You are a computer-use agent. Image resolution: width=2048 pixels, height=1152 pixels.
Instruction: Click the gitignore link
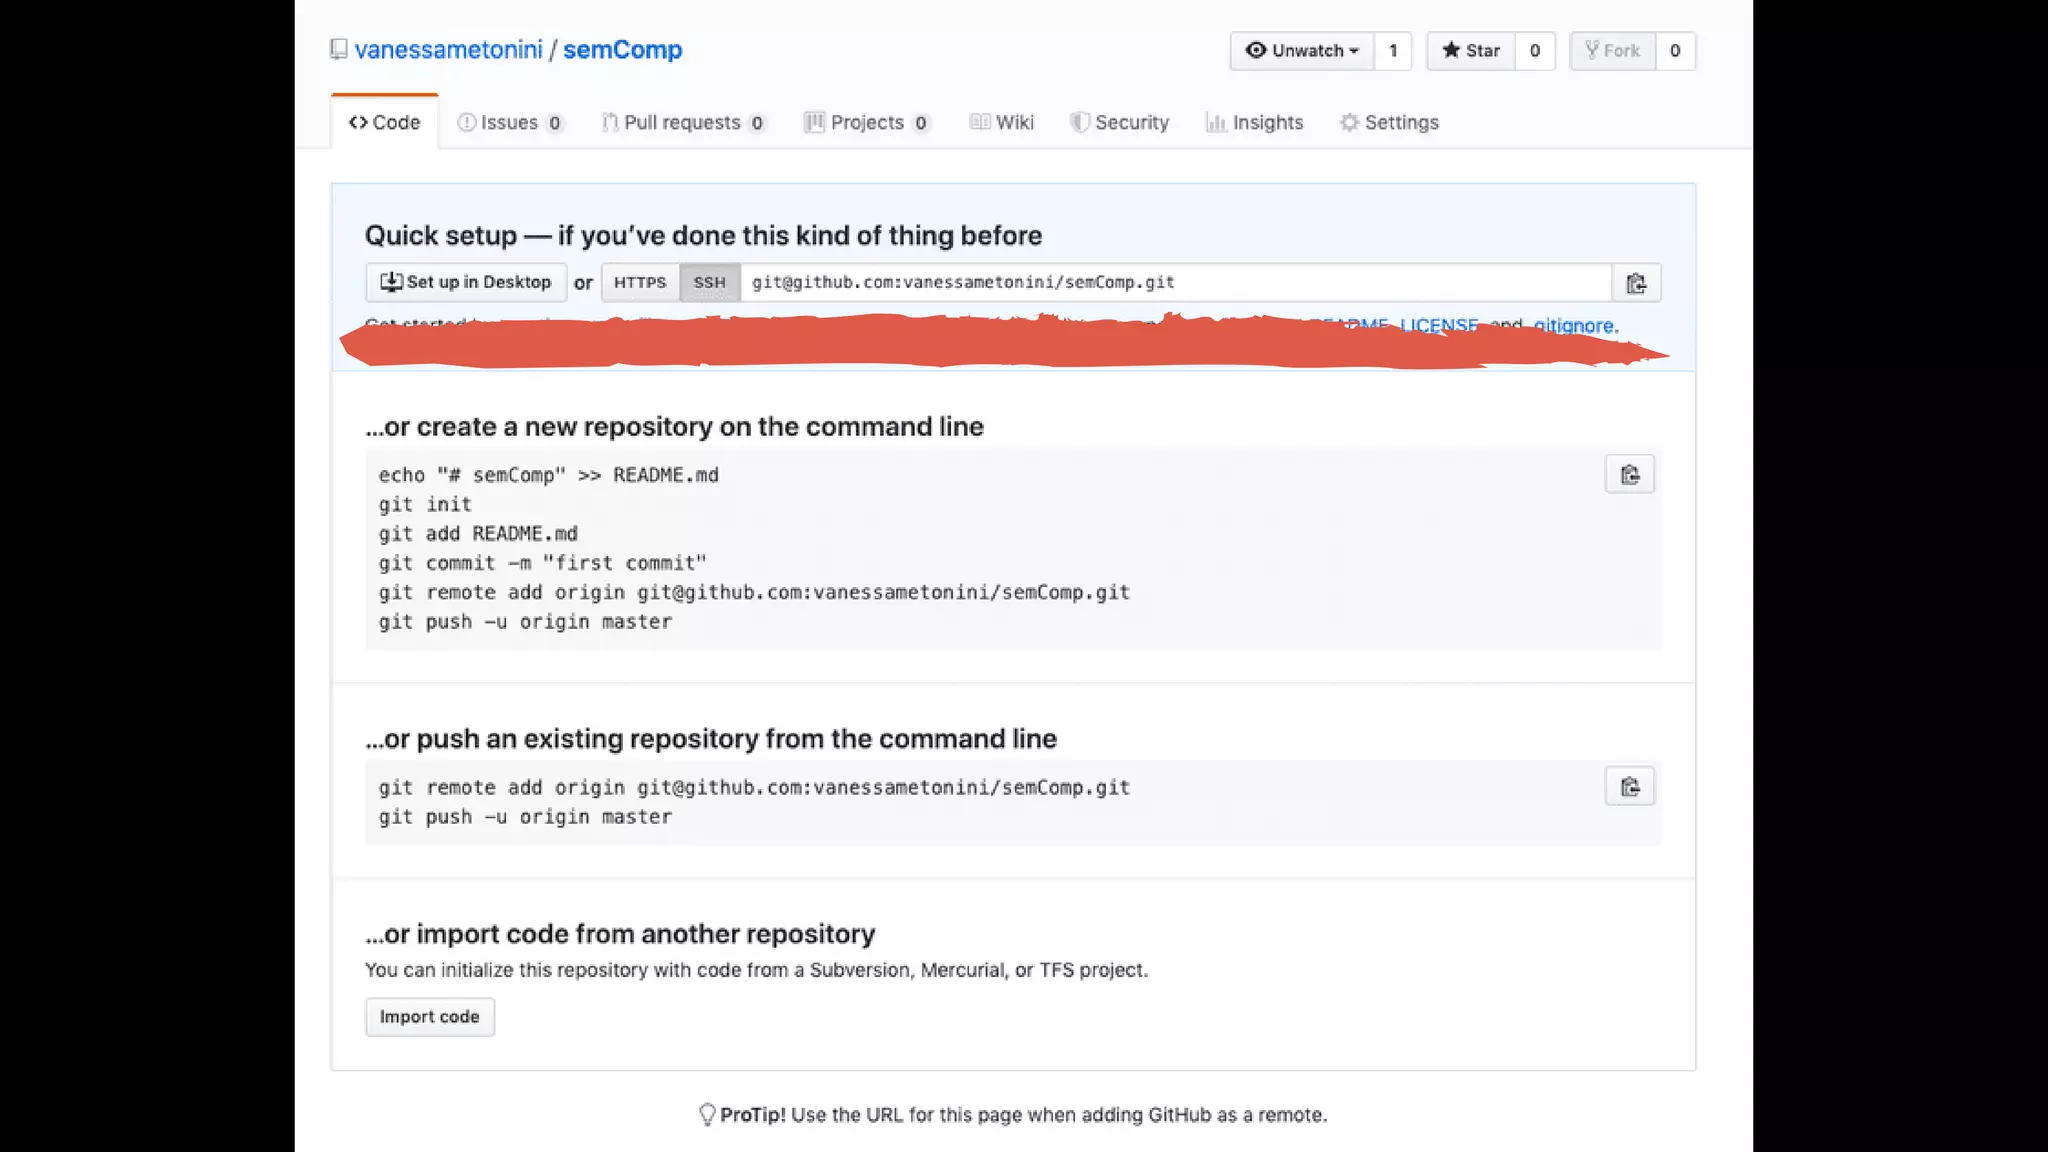1573,325
